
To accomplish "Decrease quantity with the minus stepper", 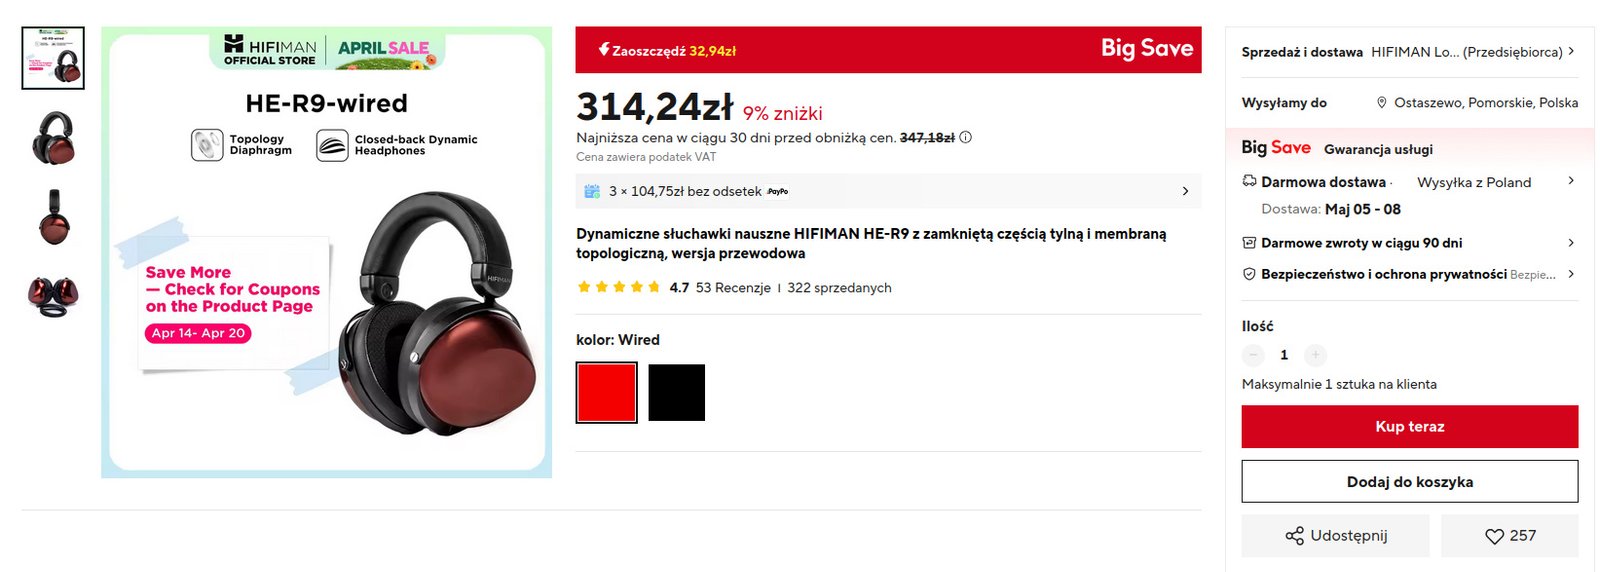I will (x=1253, y=355).
